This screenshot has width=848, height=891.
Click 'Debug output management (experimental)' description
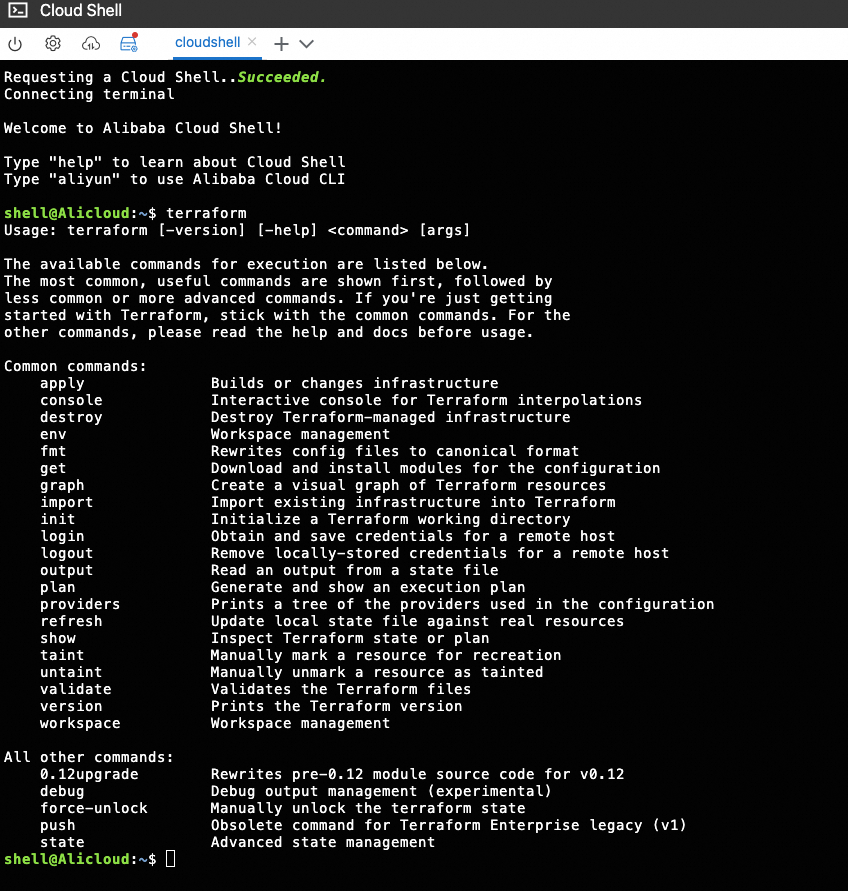click(381, 791)
